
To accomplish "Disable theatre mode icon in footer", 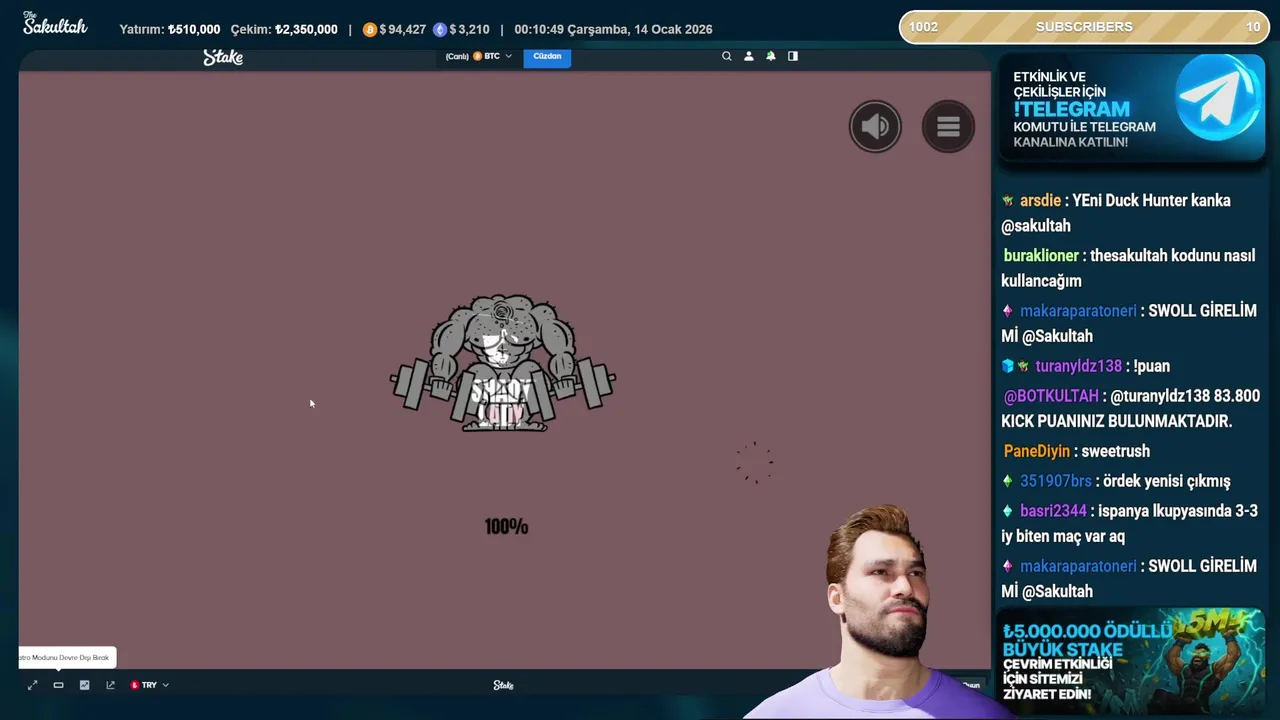I will coord(58,685).
